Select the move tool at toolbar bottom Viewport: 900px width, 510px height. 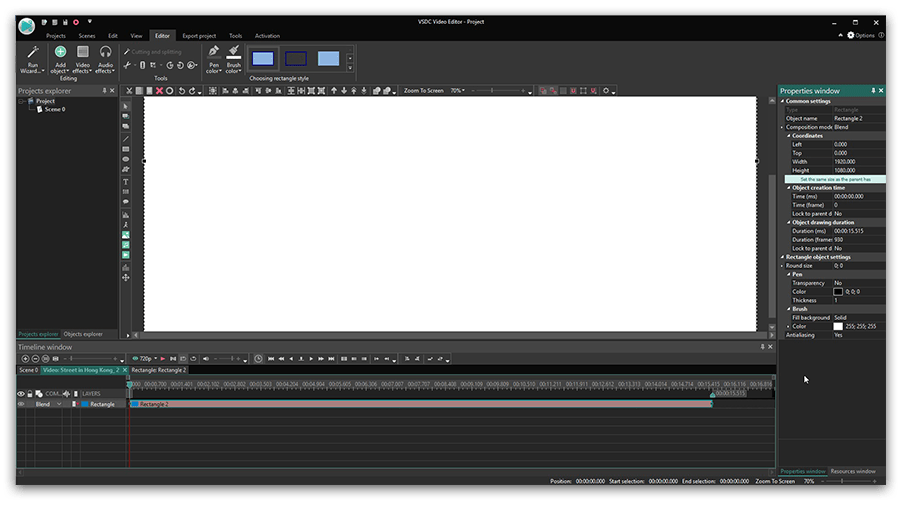[x=126, y=278]
